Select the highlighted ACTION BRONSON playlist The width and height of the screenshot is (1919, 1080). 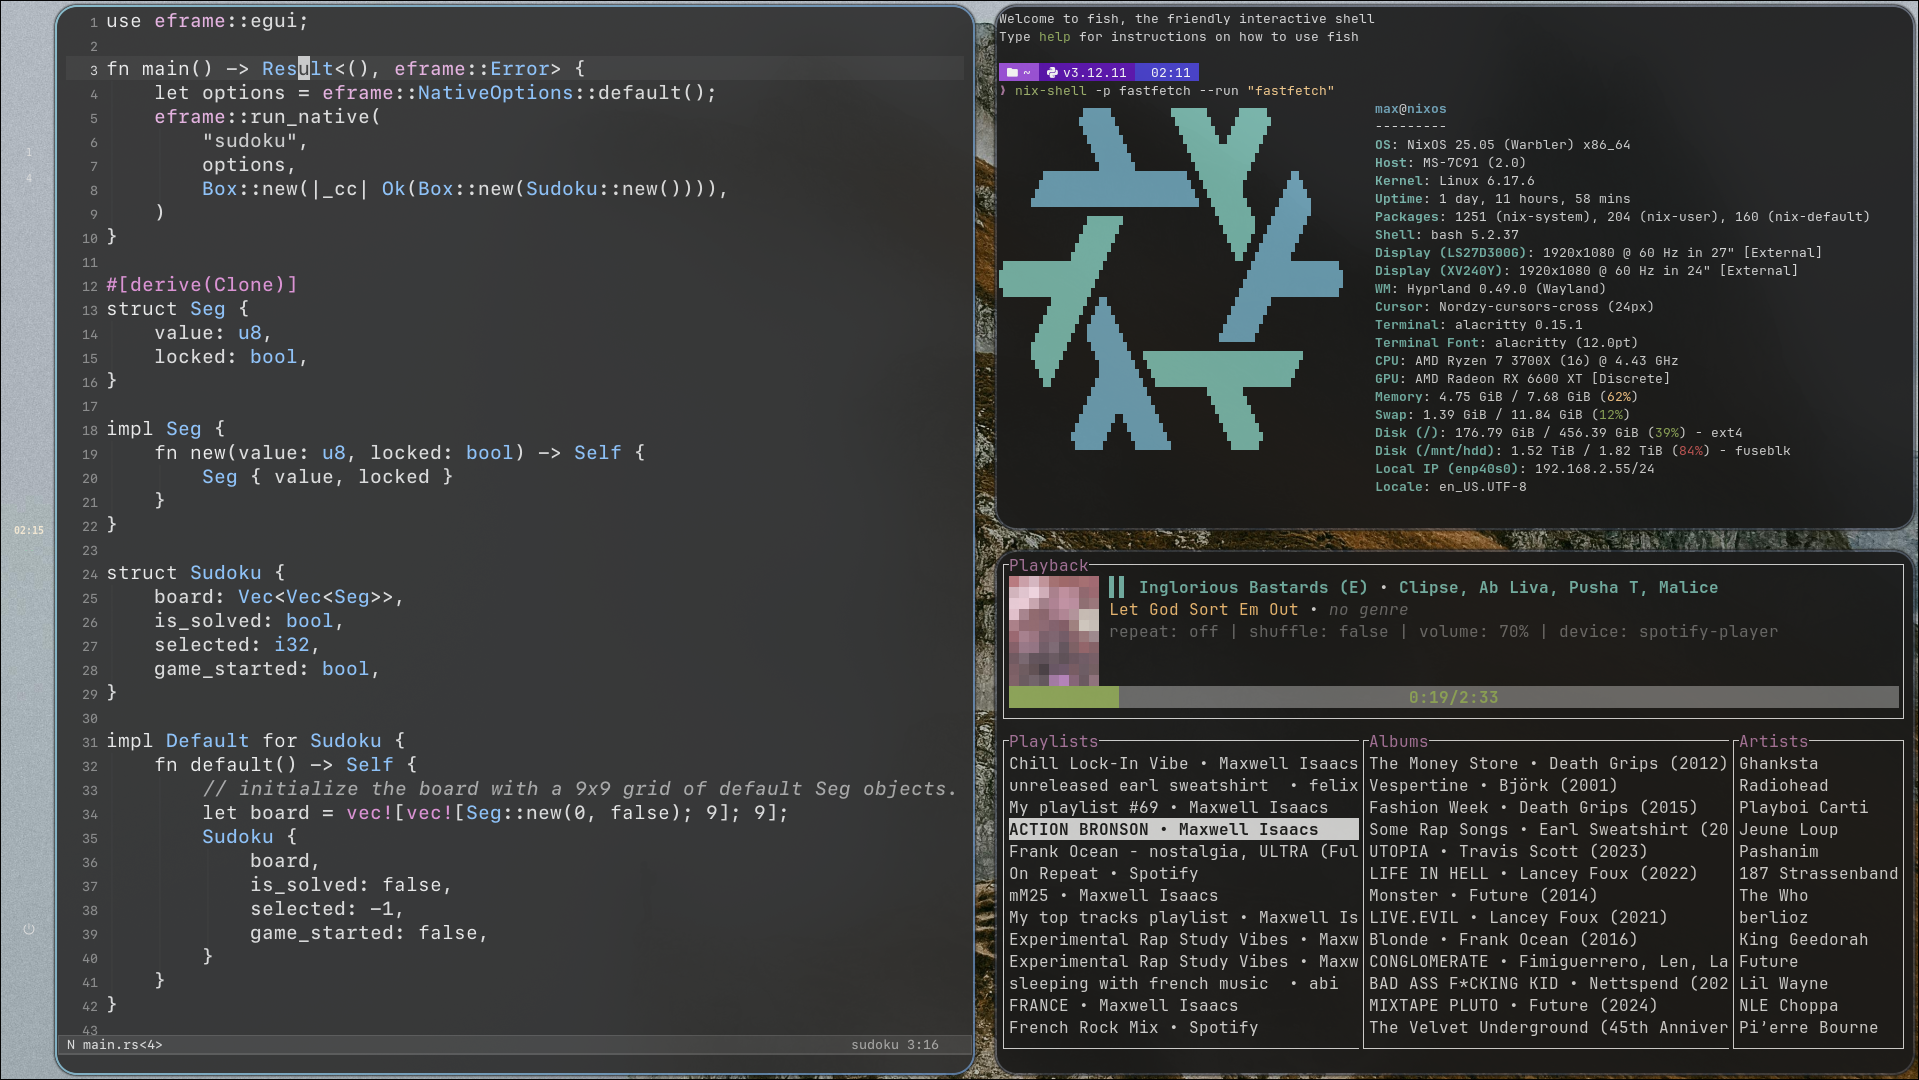(x=1183, y=829)
